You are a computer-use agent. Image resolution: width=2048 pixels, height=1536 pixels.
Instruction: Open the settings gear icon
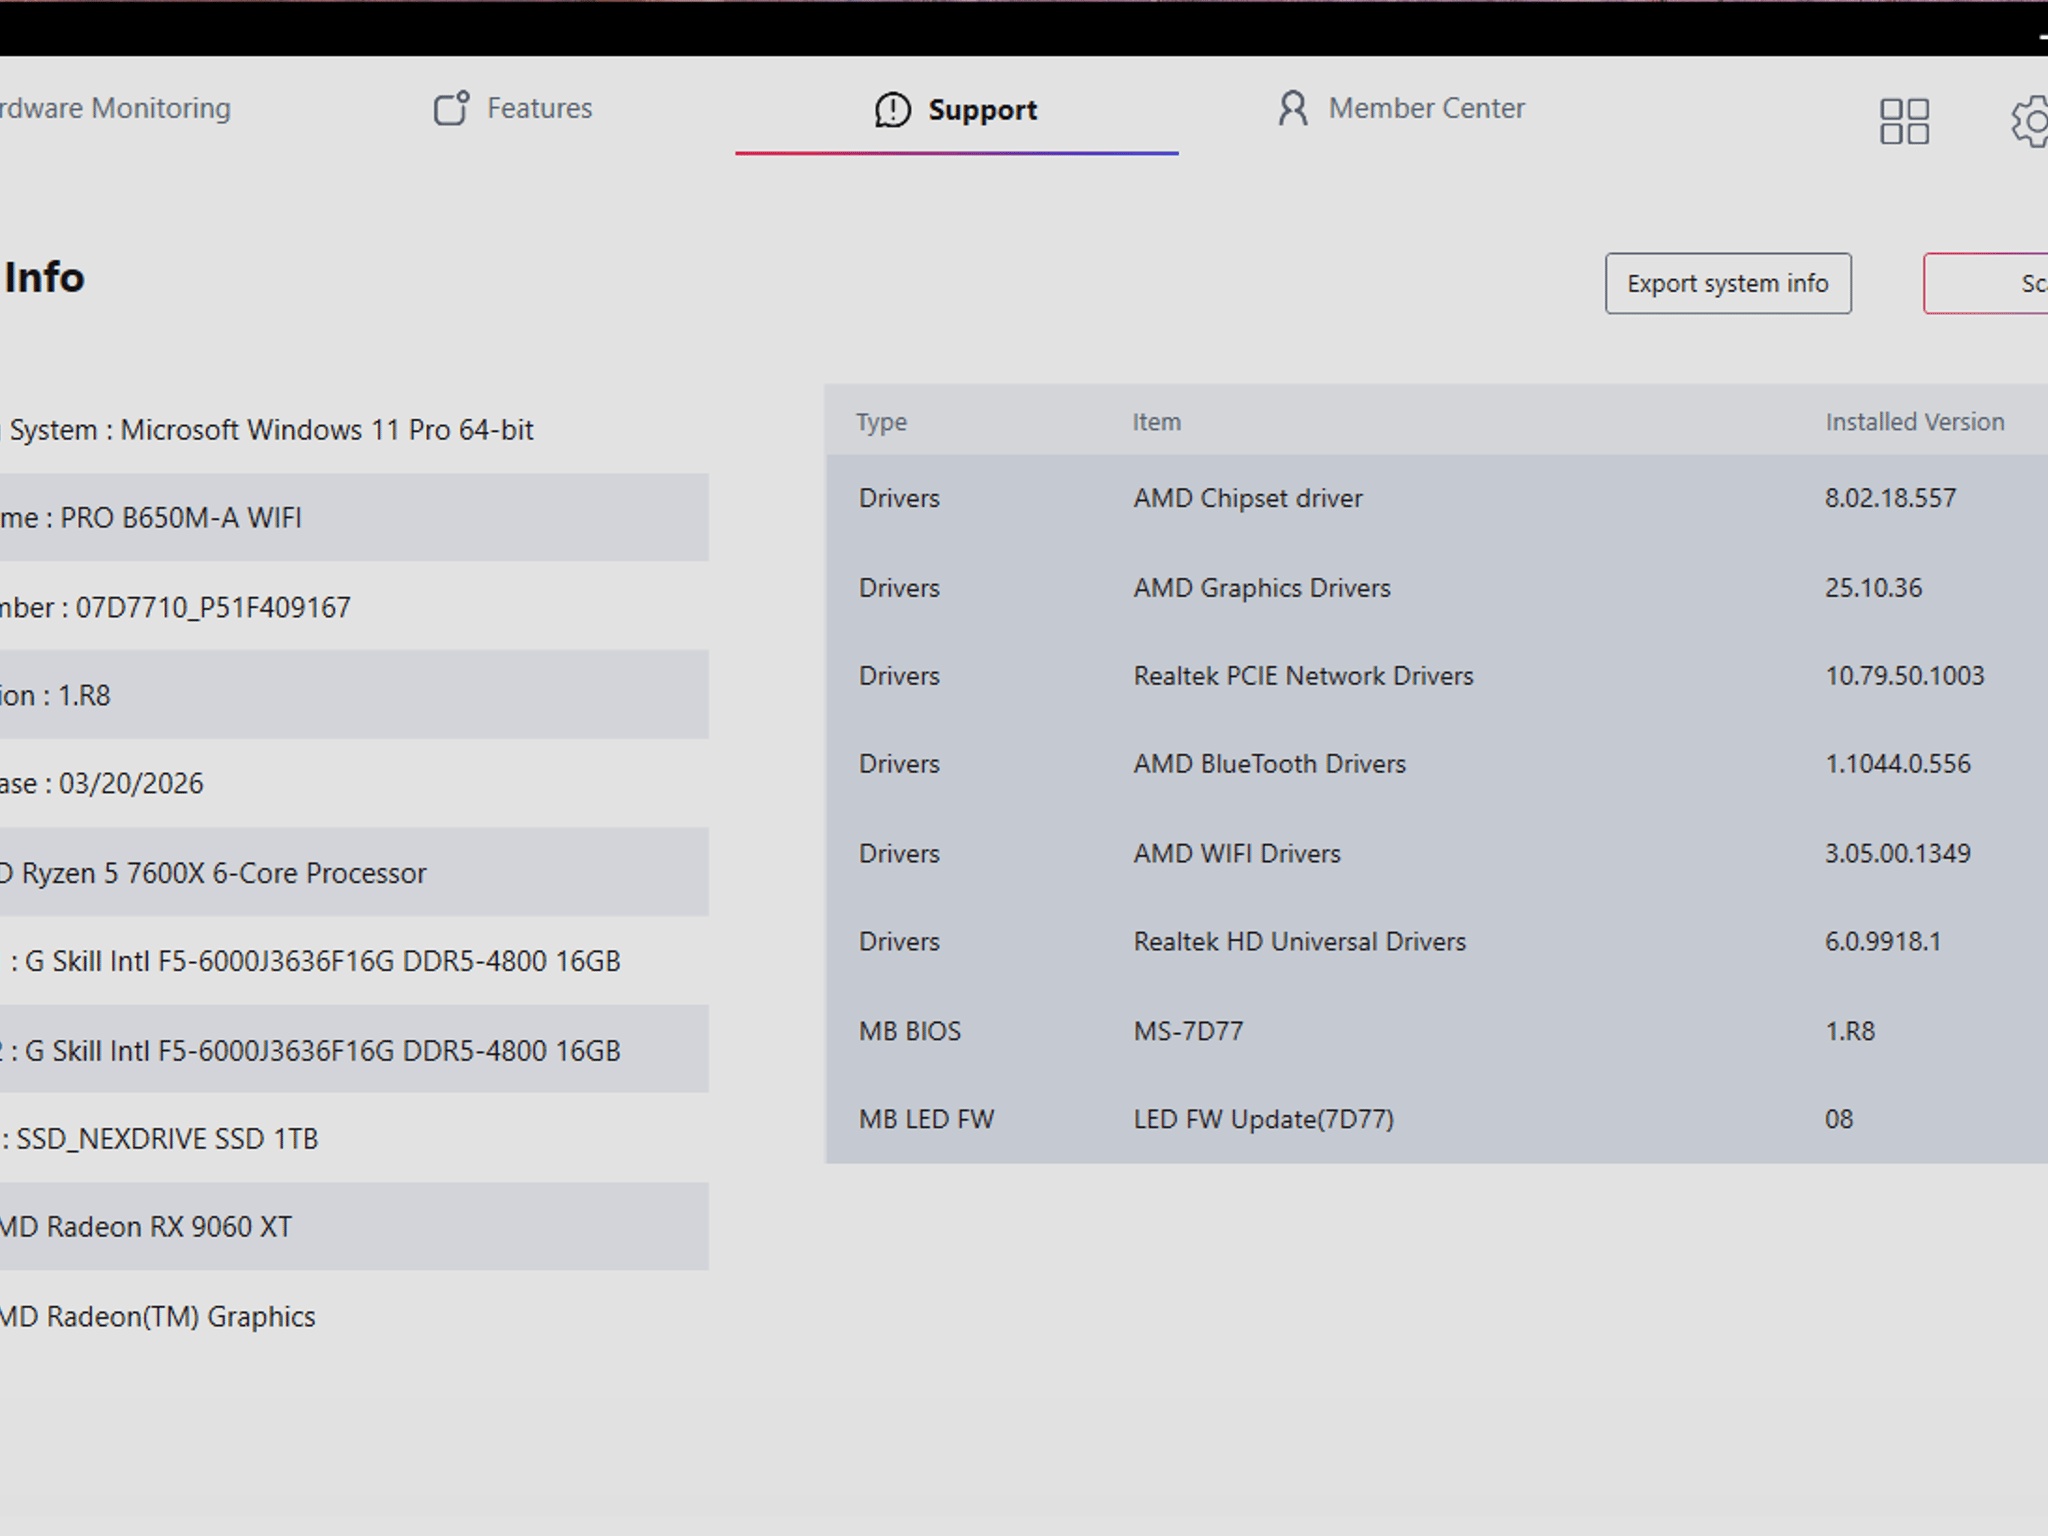(x=2030, y=122)
